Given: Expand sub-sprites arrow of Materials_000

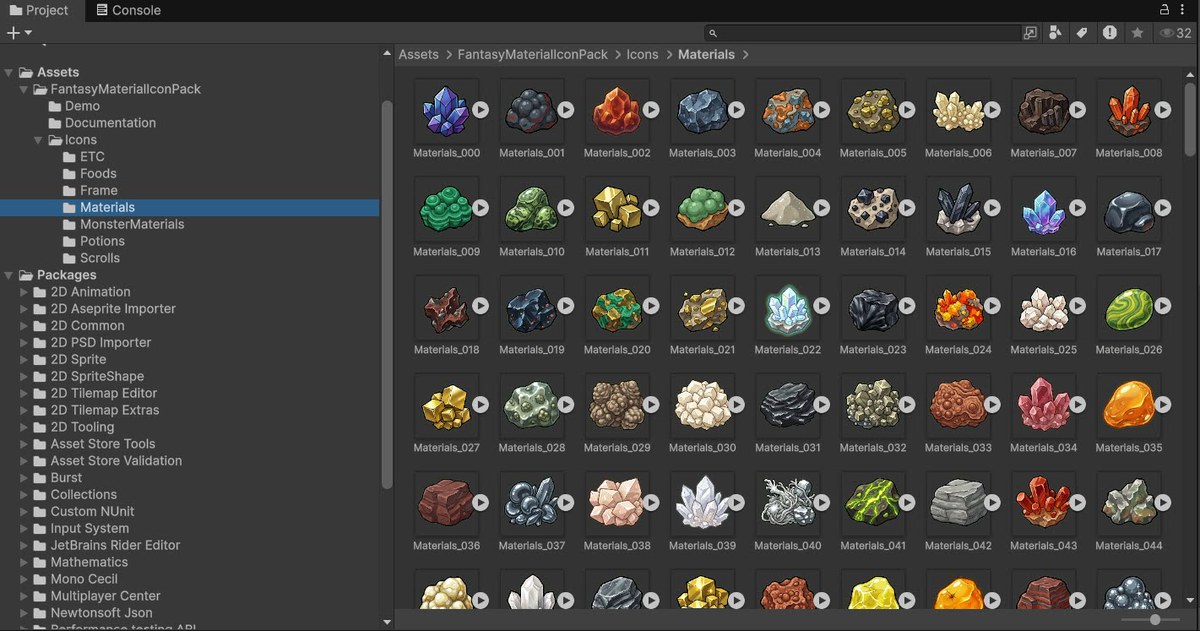Looking at the screenshot, I should [x=481, y=110].
